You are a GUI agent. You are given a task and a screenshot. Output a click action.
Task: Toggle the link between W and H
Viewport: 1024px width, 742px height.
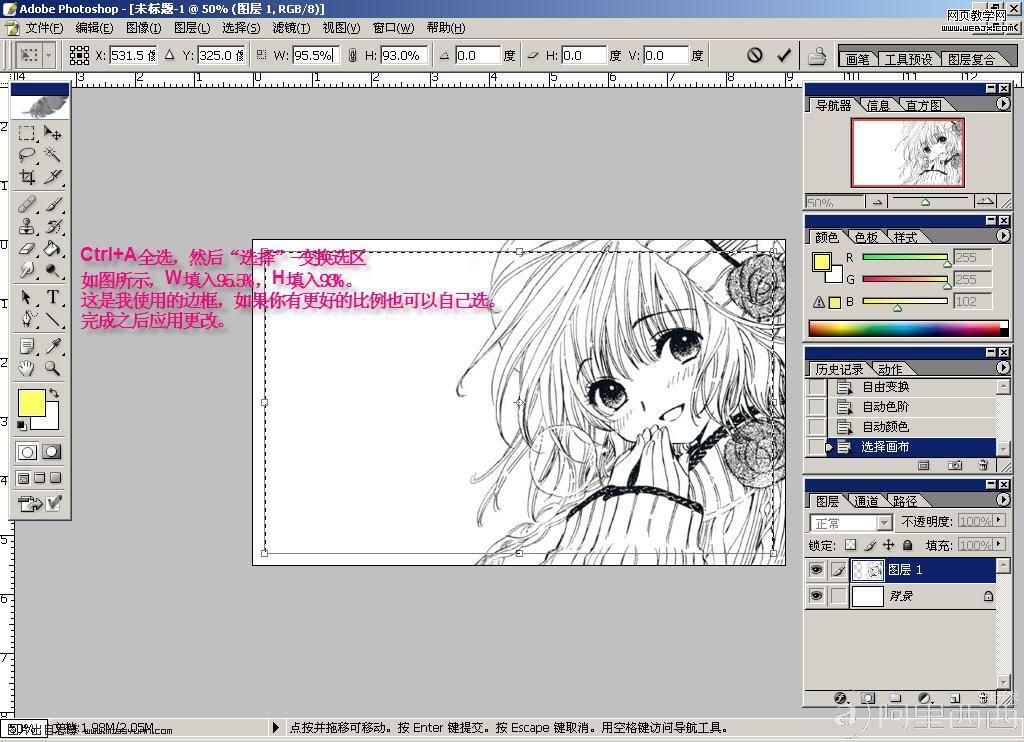coord(352,56)
